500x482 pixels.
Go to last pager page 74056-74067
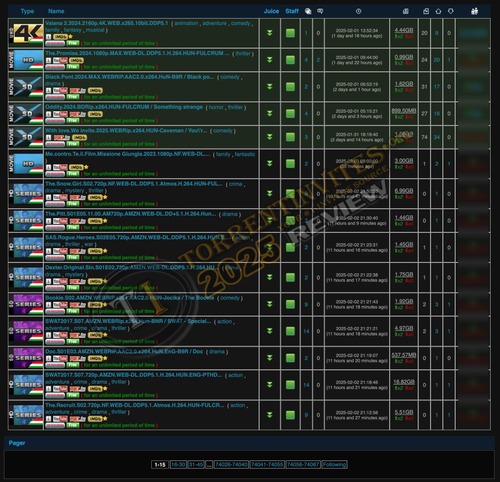click(x=303, y=465)
